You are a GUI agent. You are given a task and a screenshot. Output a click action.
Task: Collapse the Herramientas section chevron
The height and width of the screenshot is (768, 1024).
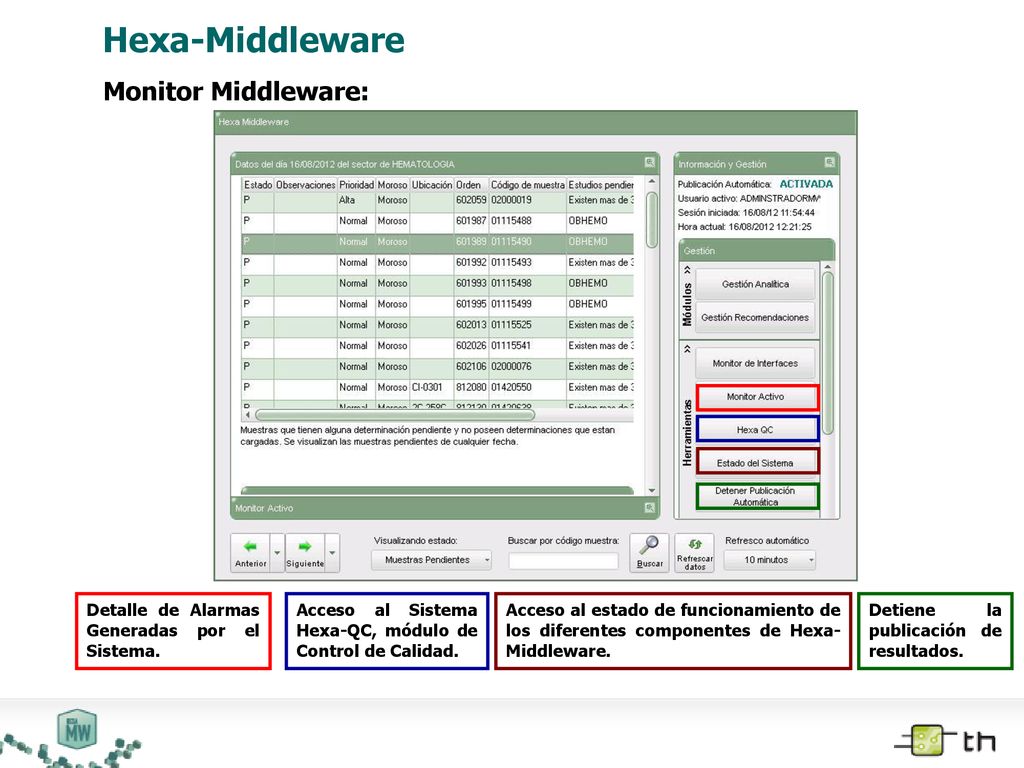pos(687,349)
